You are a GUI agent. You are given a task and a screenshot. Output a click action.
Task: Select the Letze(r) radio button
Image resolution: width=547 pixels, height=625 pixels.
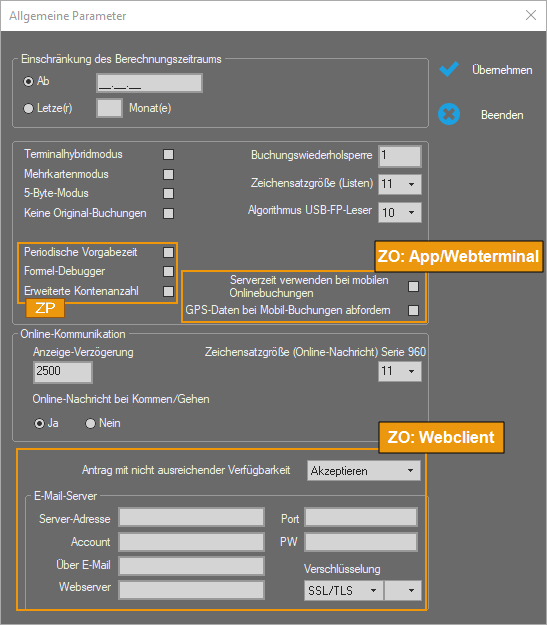point(28,108)
